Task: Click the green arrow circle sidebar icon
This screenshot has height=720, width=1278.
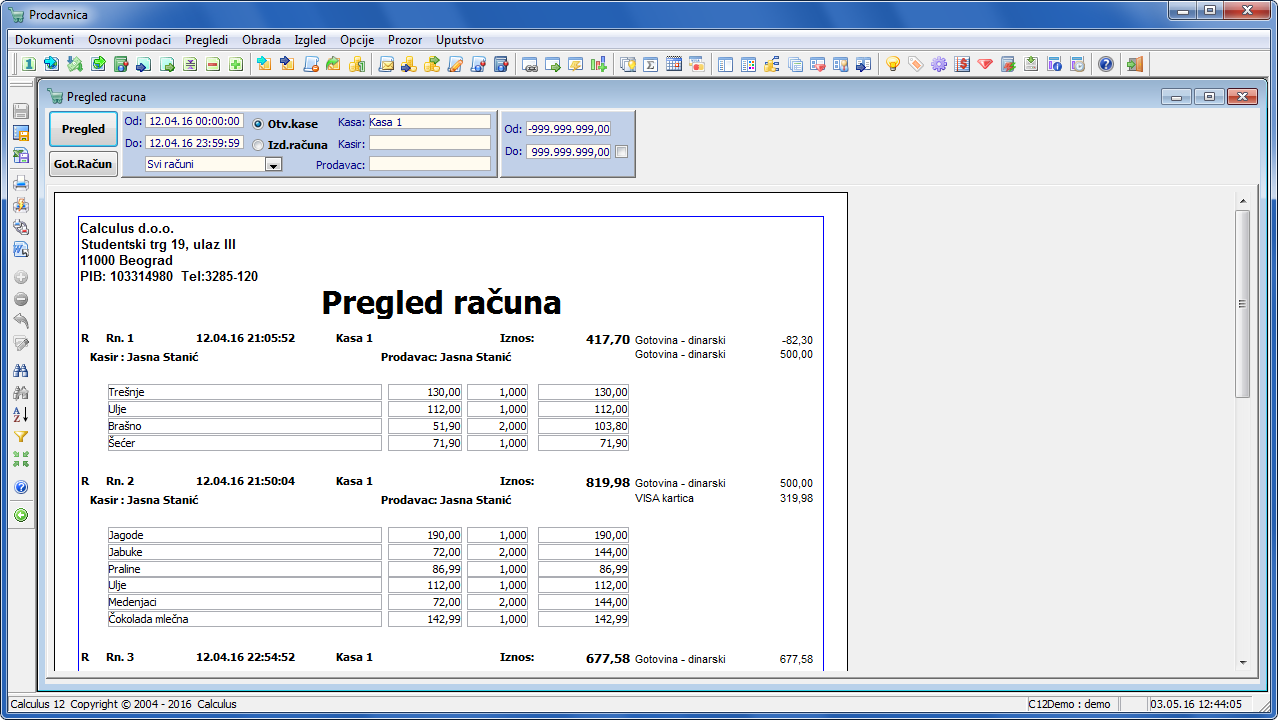Action: [x=21, y=515]
